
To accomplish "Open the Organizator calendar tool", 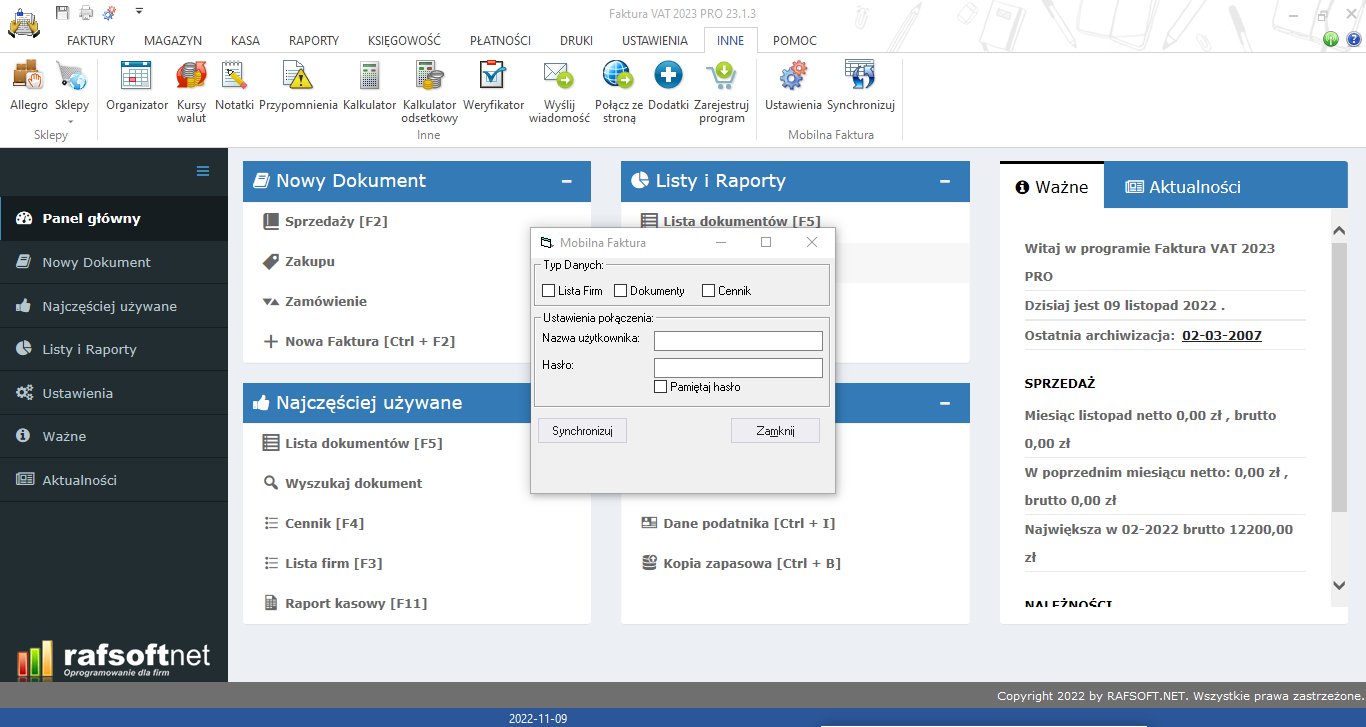I will coord(136,77).
